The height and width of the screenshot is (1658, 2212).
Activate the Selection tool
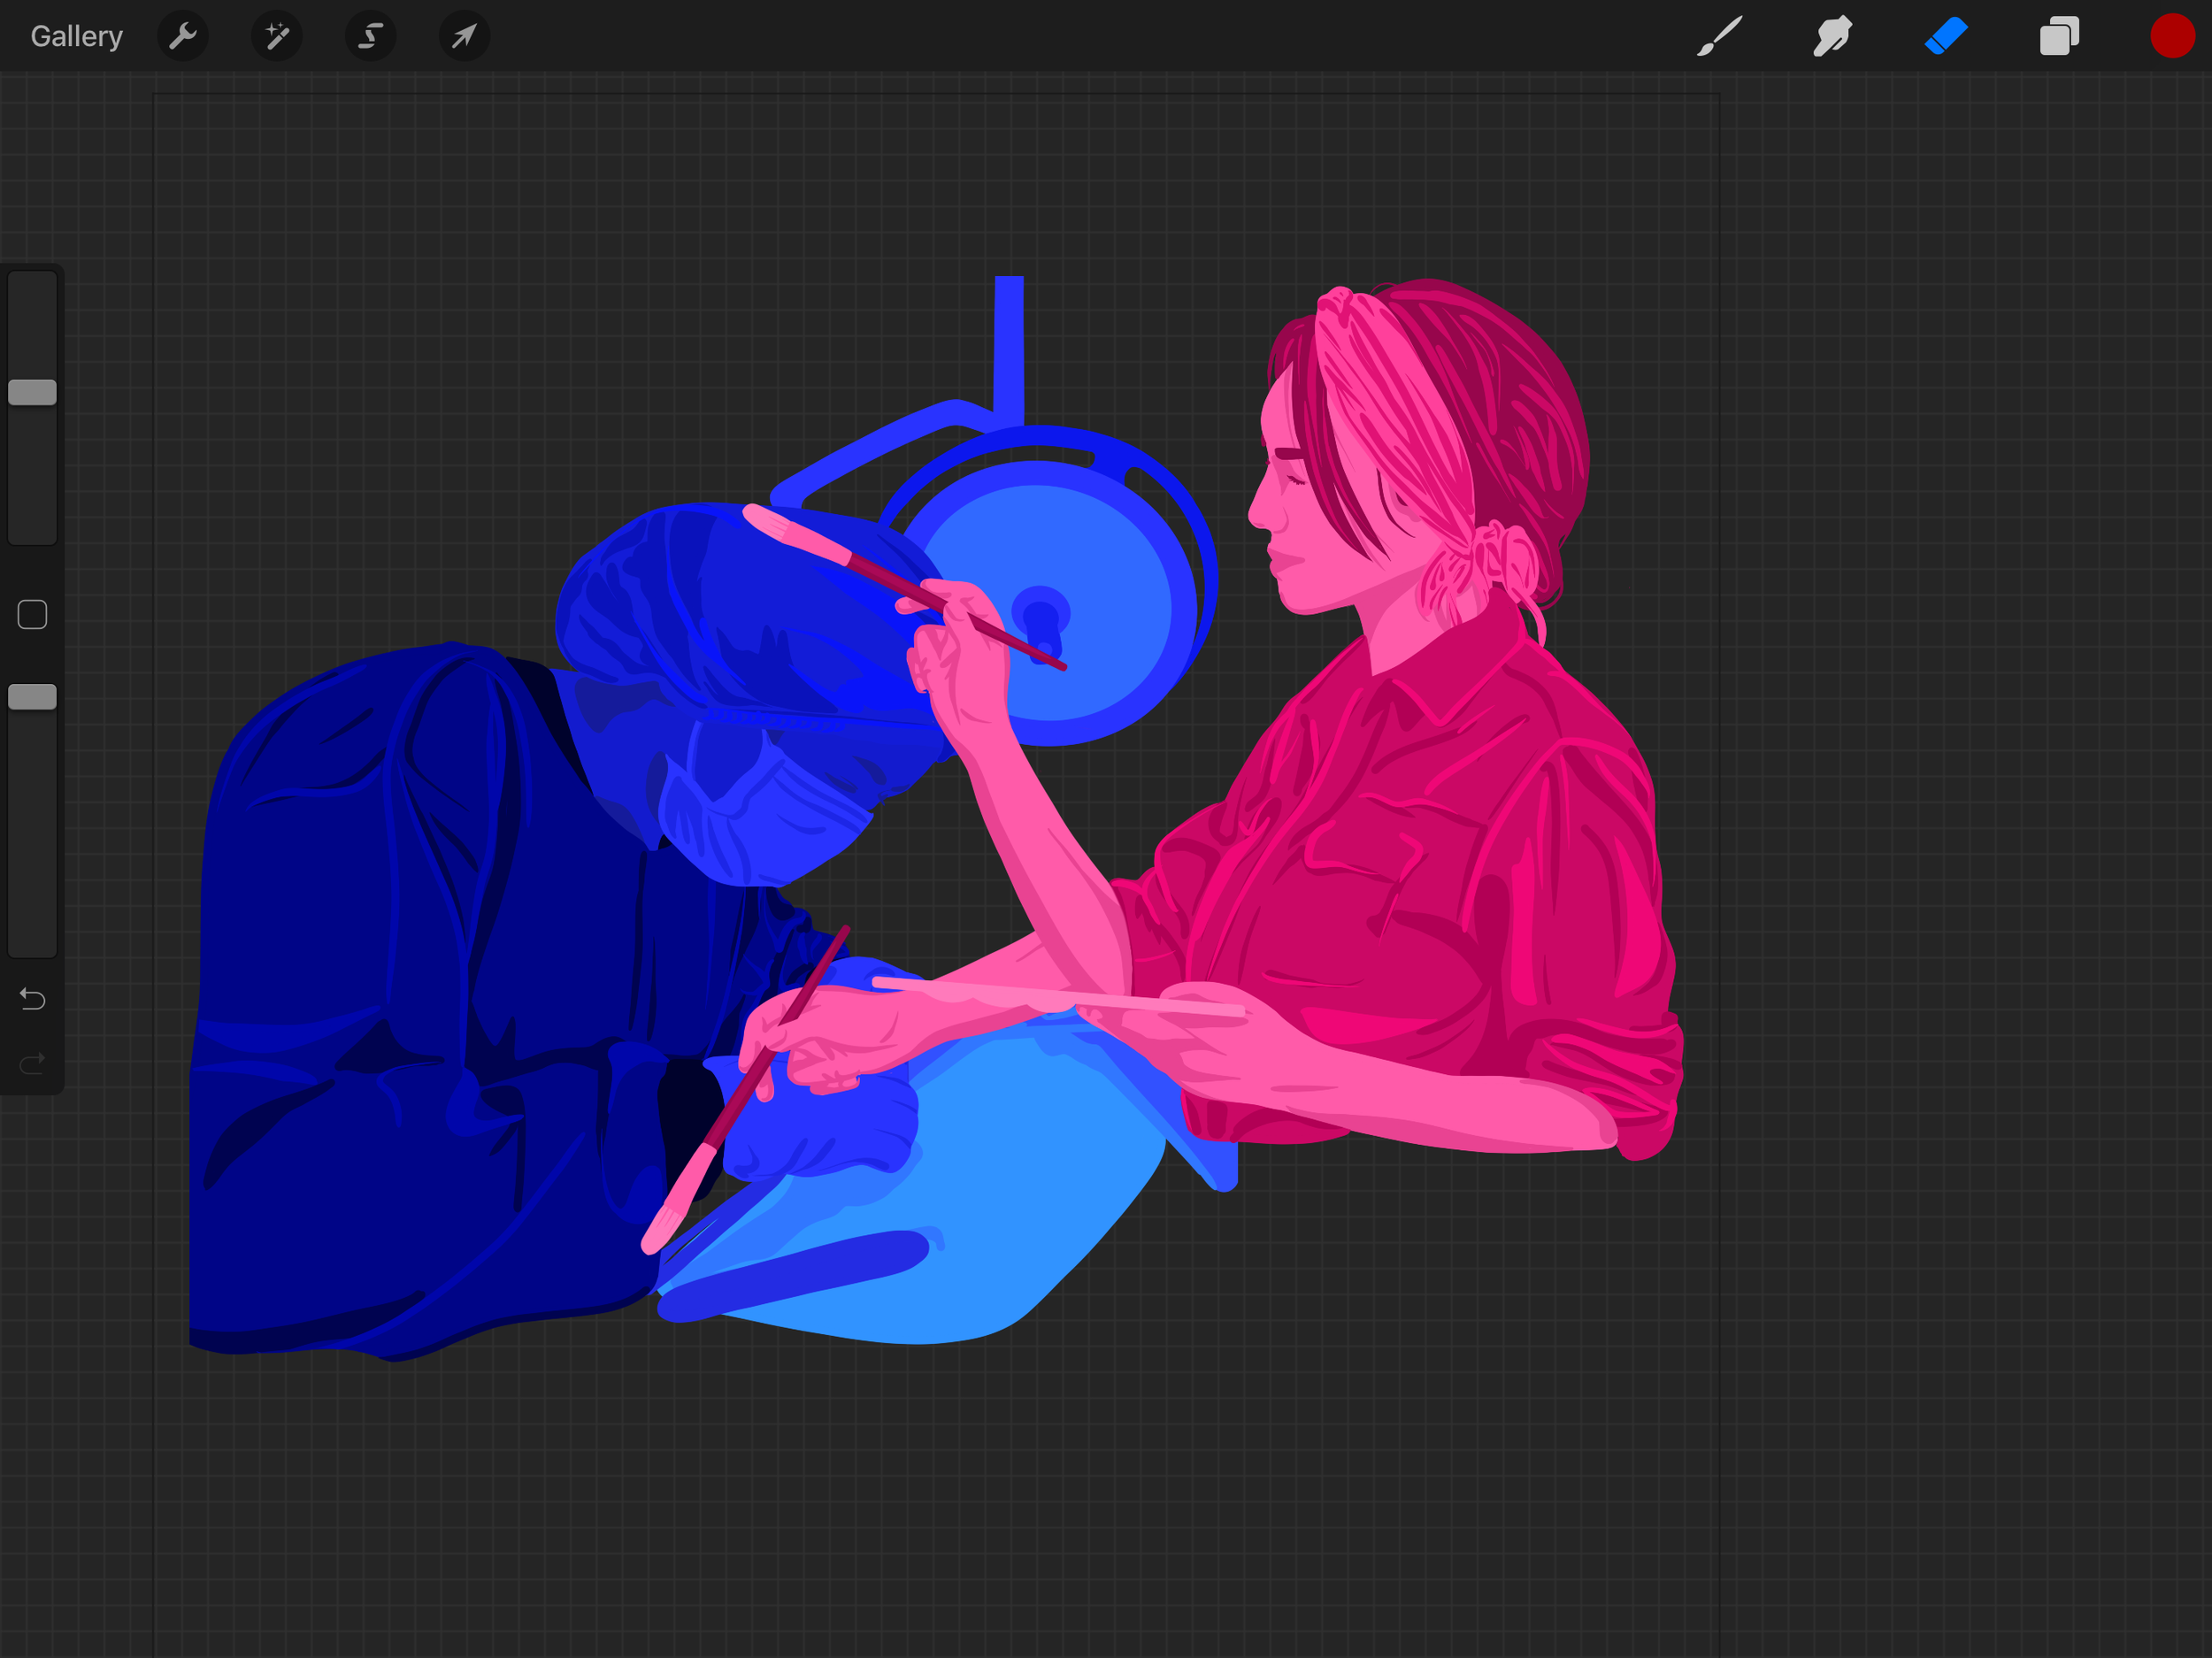pyautogui.click(x=371, y=37)
